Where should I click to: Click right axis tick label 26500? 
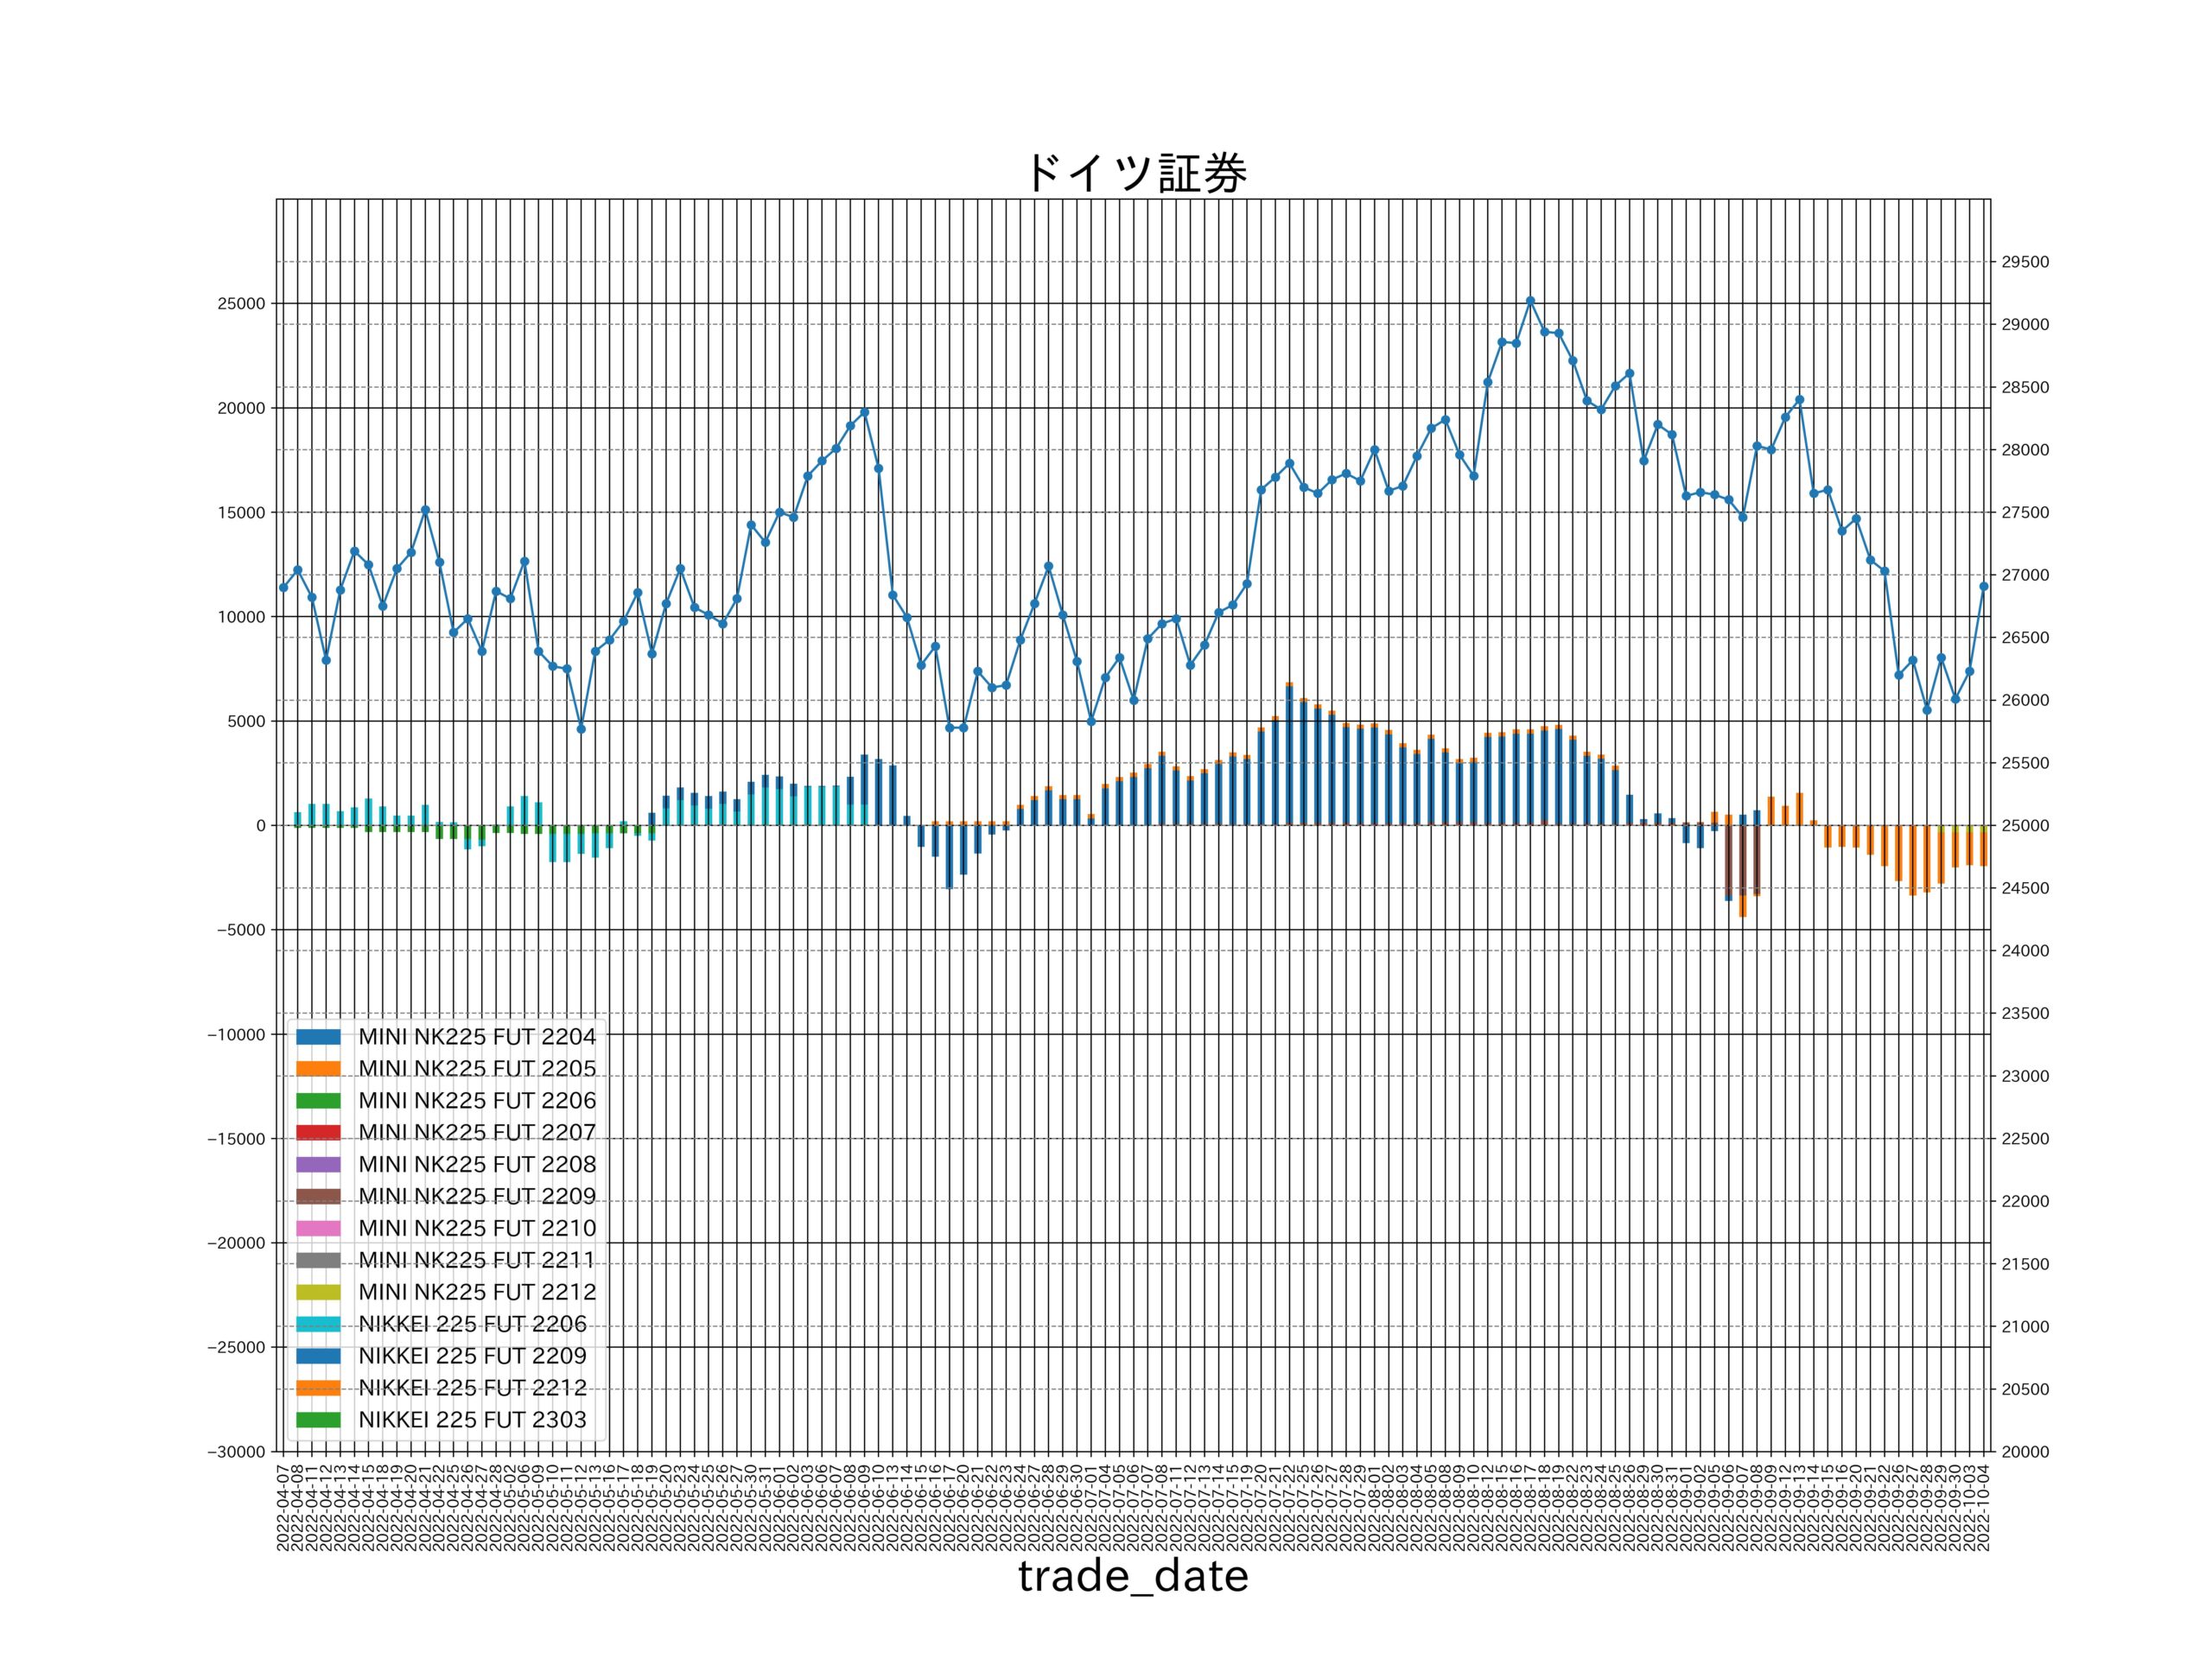[2025, 638]
